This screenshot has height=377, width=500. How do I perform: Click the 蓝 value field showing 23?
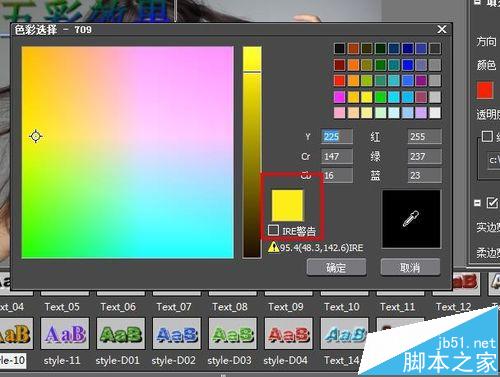tap(424, 175)
